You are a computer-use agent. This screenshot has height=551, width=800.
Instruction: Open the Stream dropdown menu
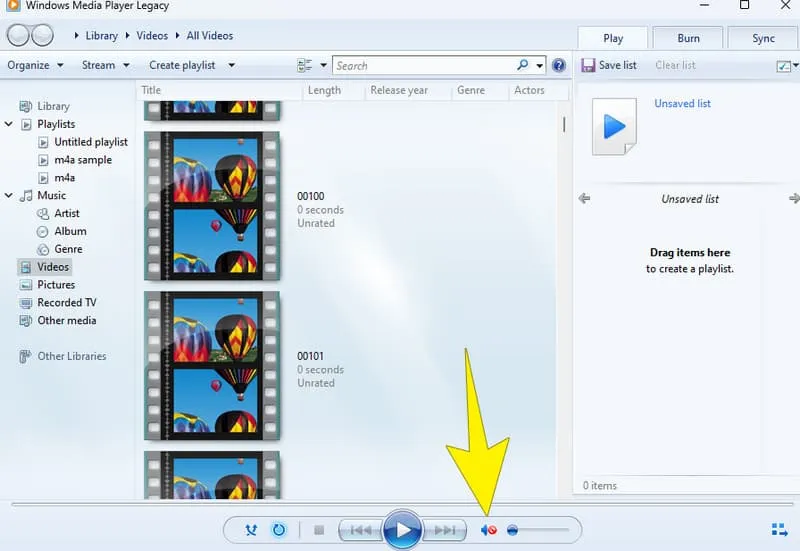(105, 66)
